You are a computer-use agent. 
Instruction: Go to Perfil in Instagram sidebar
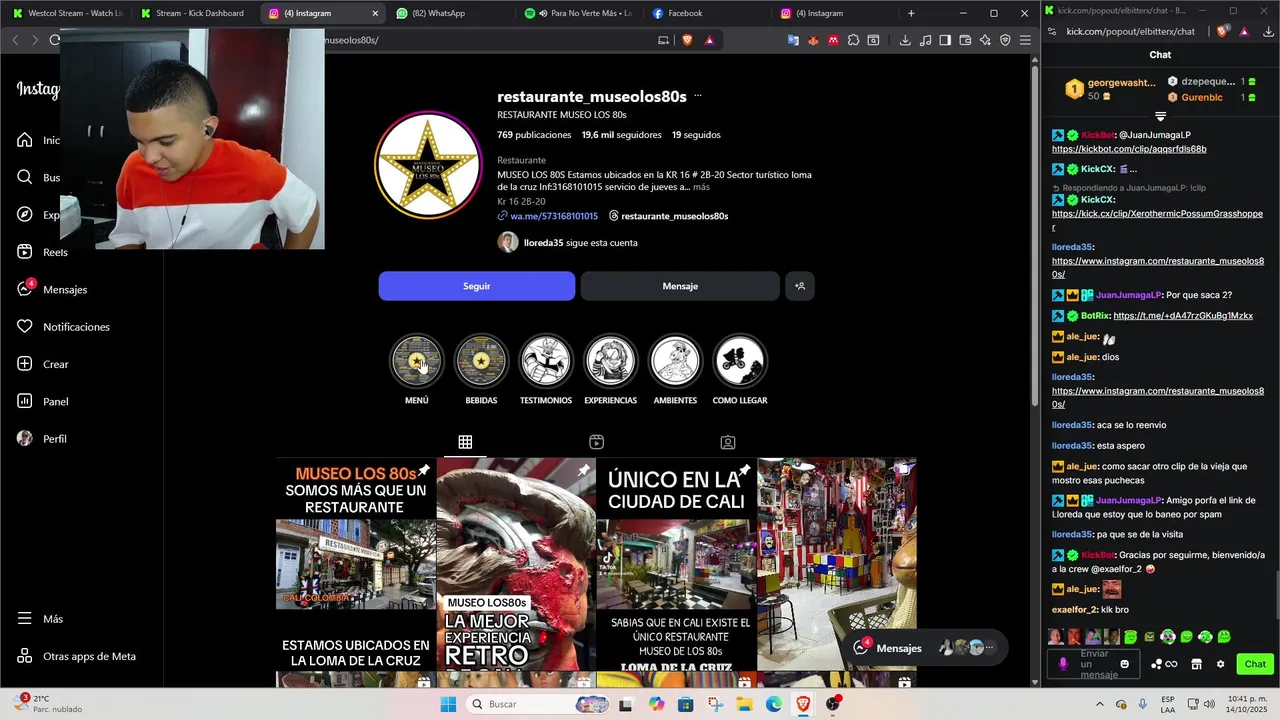click(x=42, y=439)
